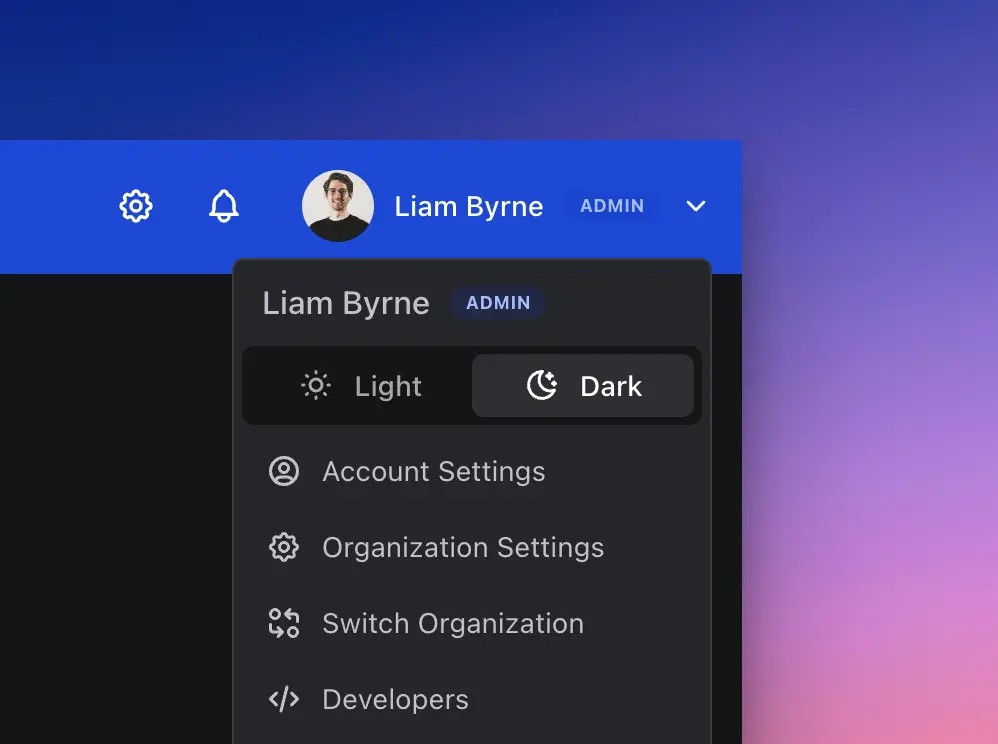Click the Organization Settings gear icon
The width and height of the screenshot is (998, 744).
point(284,547)
